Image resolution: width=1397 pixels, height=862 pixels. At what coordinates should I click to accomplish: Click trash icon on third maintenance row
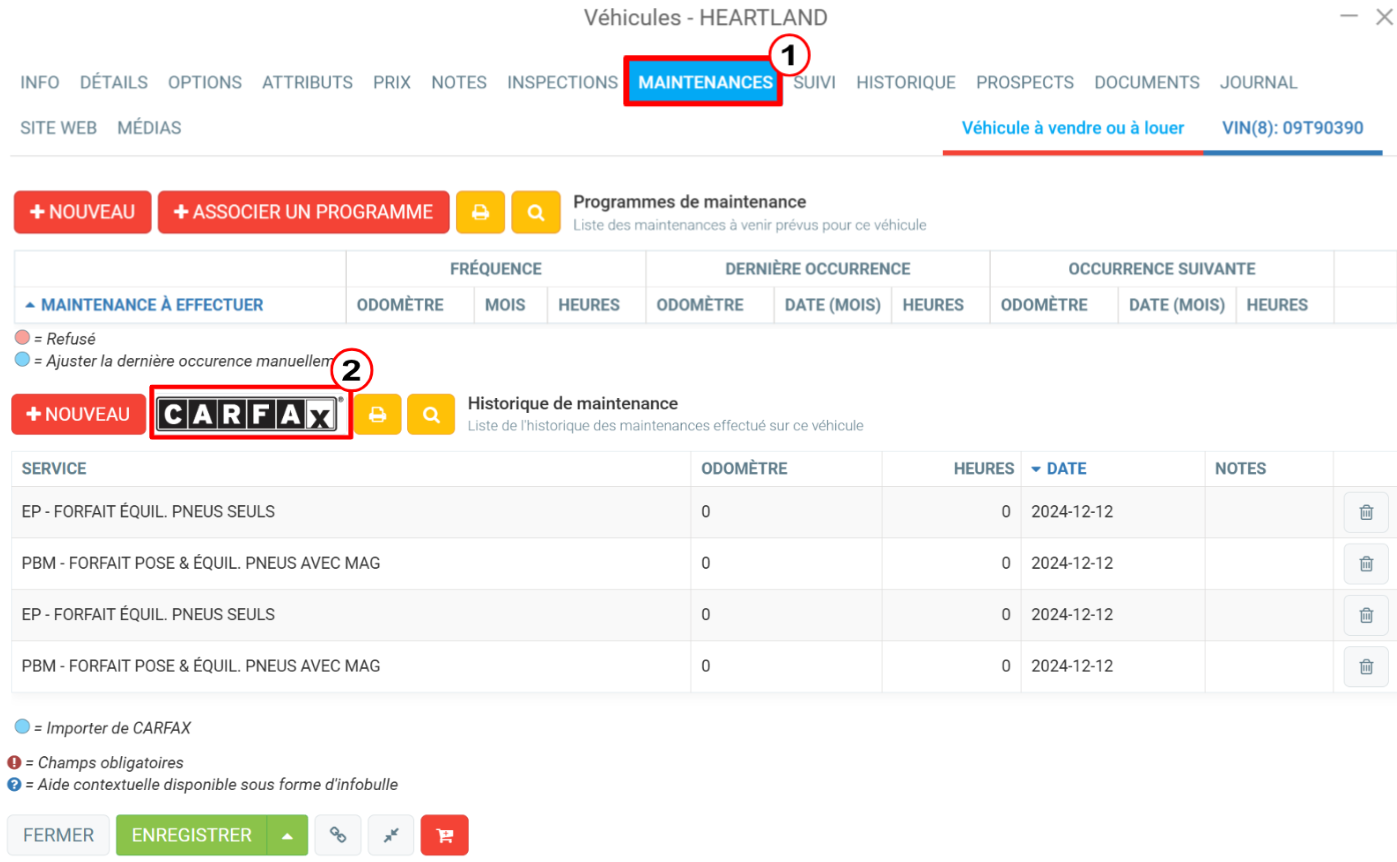[1366, 615]
